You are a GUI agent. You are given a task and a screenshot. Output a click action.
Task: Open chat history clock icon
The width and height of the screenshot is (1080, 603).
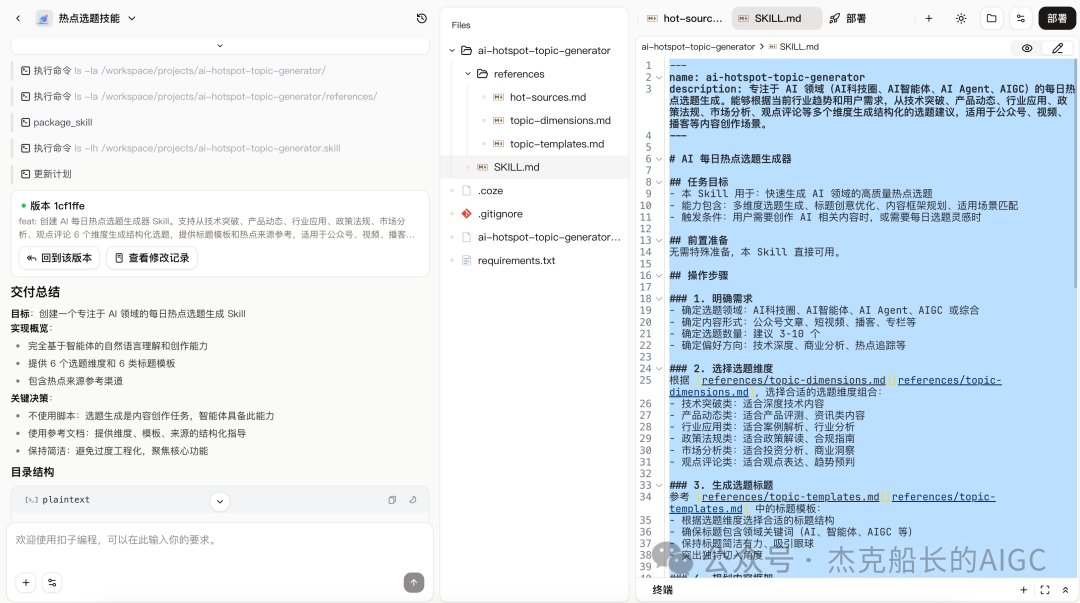(422, 19)
